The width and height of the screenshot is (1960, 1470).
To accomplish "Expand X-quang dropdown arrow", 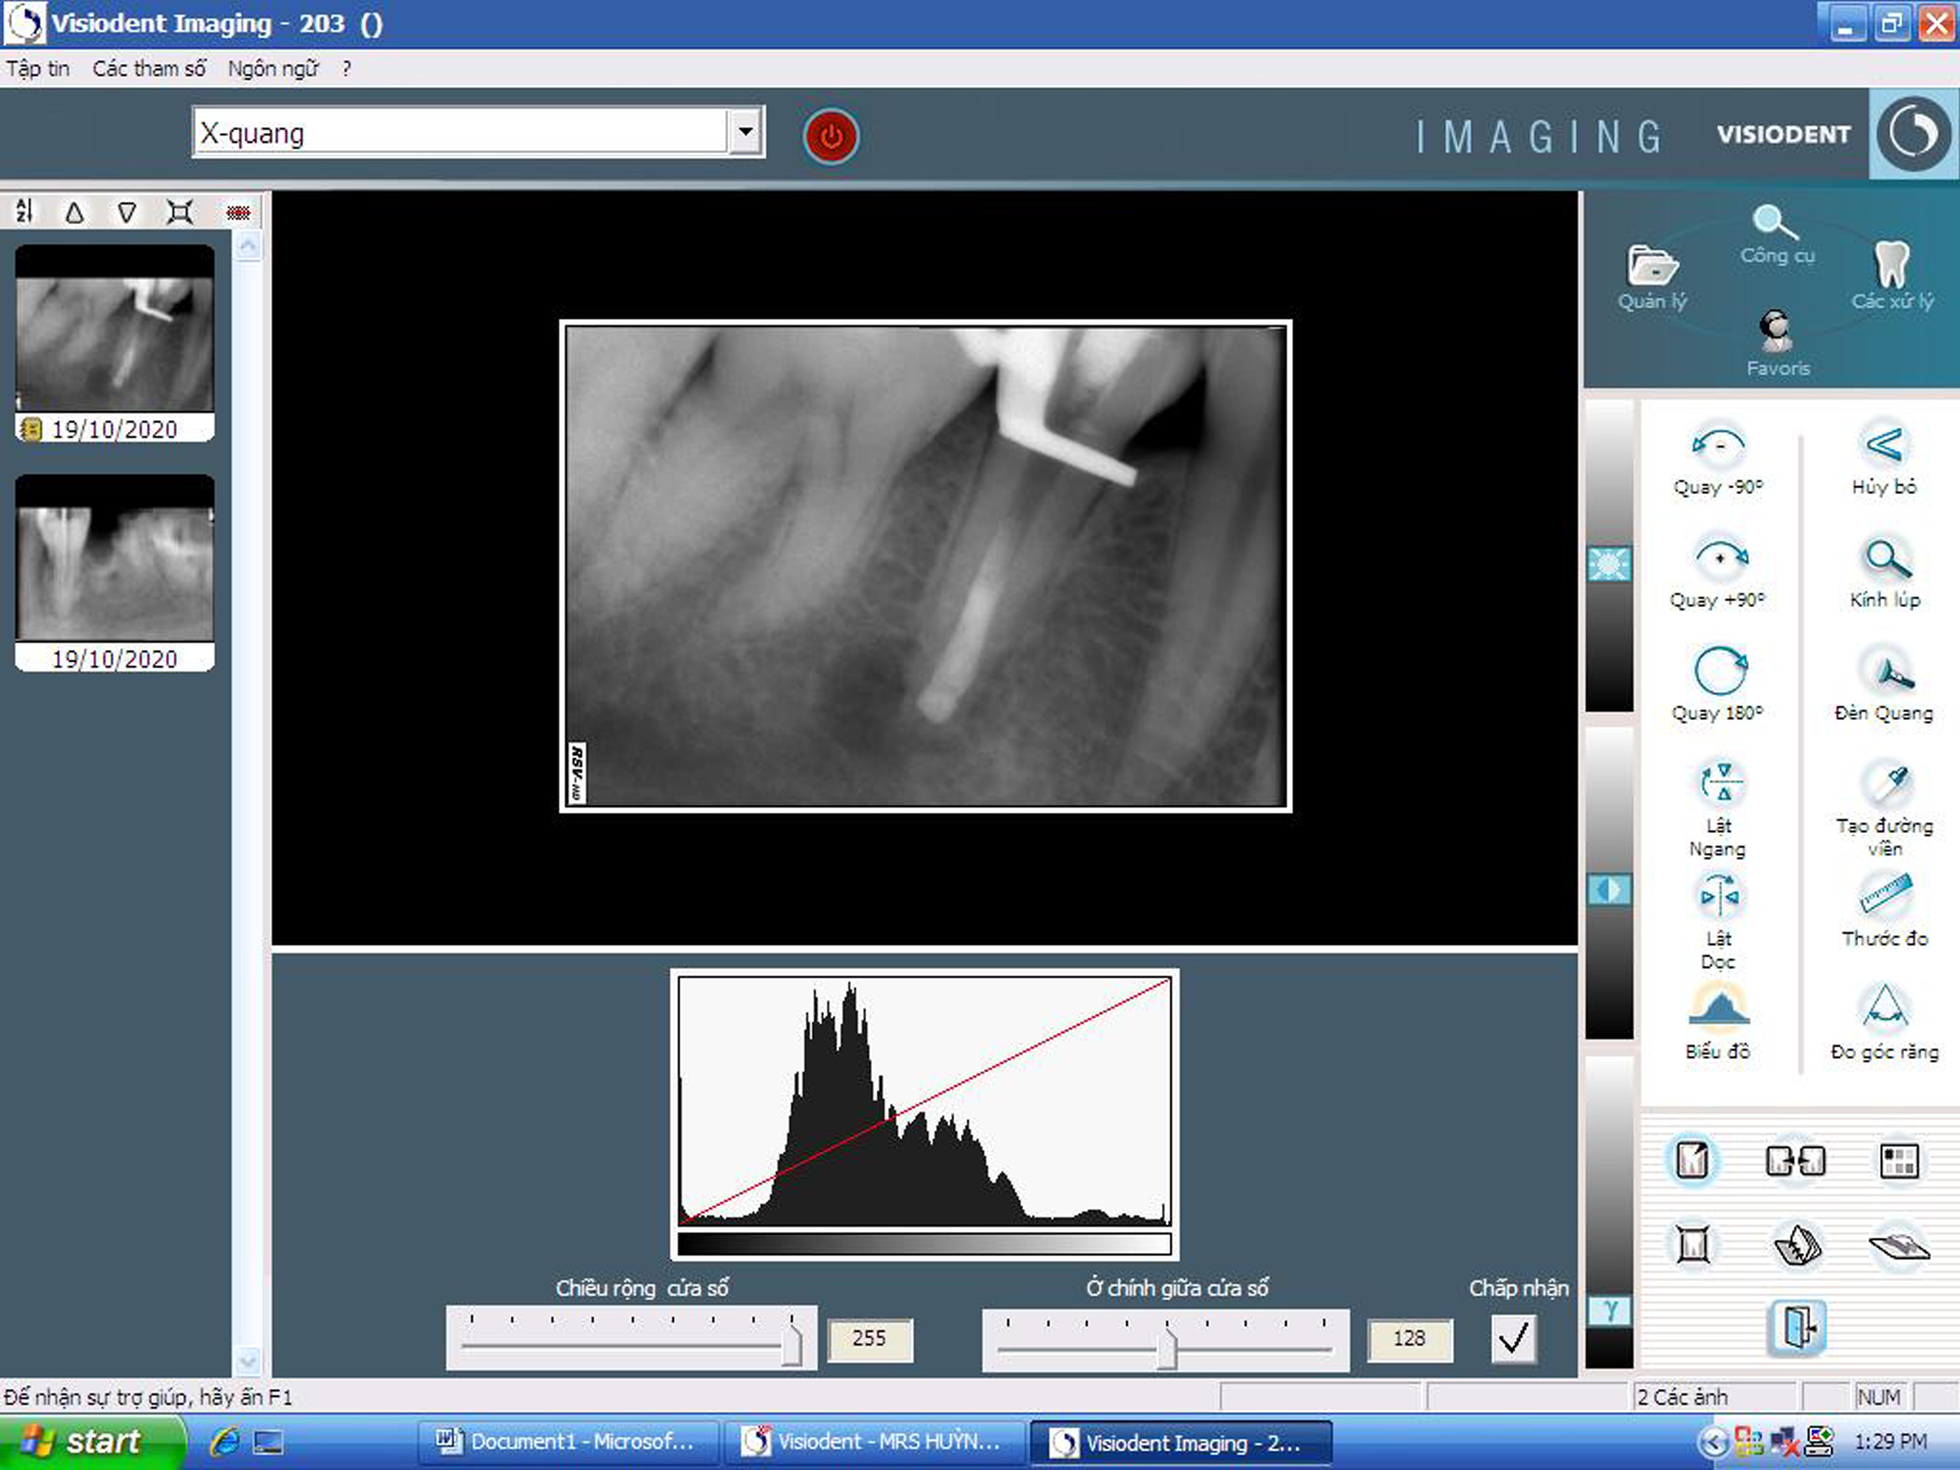I will click(x=745, y=132).
